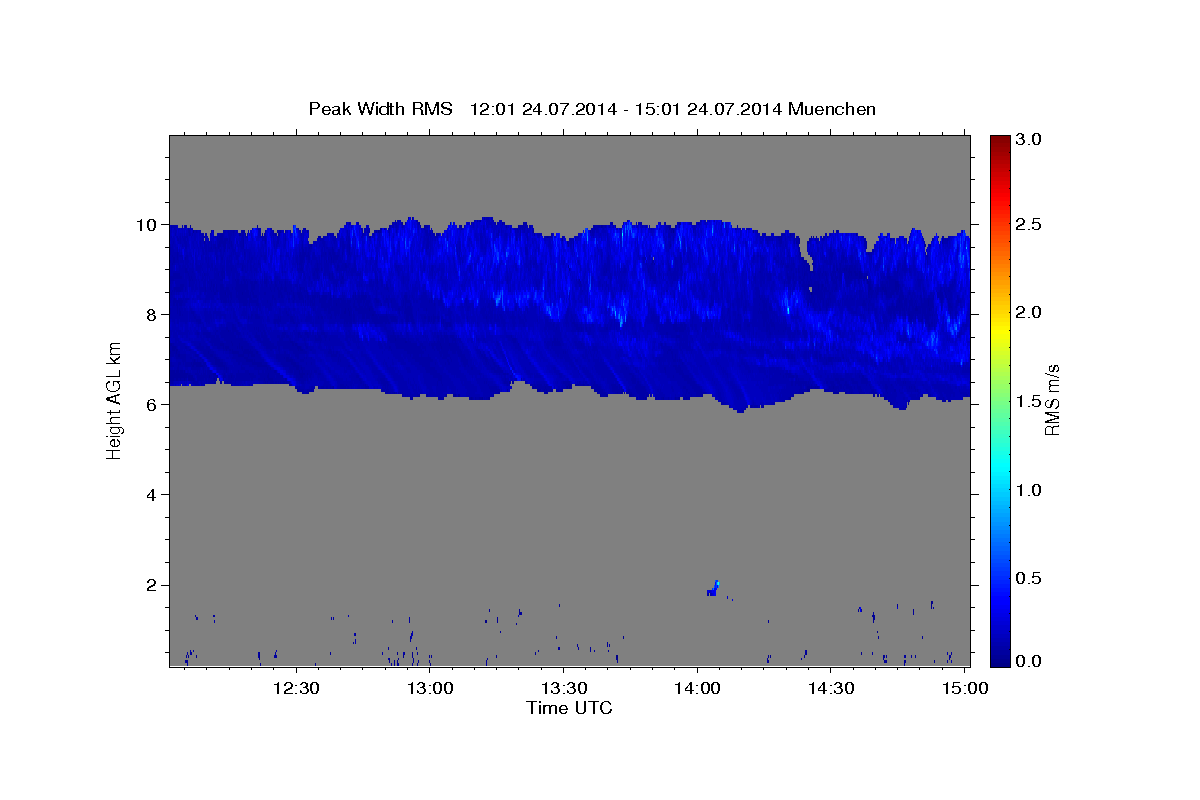The height and width of the screenshot is (800, 1200).
Task: Click the 13:30 time tick label
Action: pos(563,688)
